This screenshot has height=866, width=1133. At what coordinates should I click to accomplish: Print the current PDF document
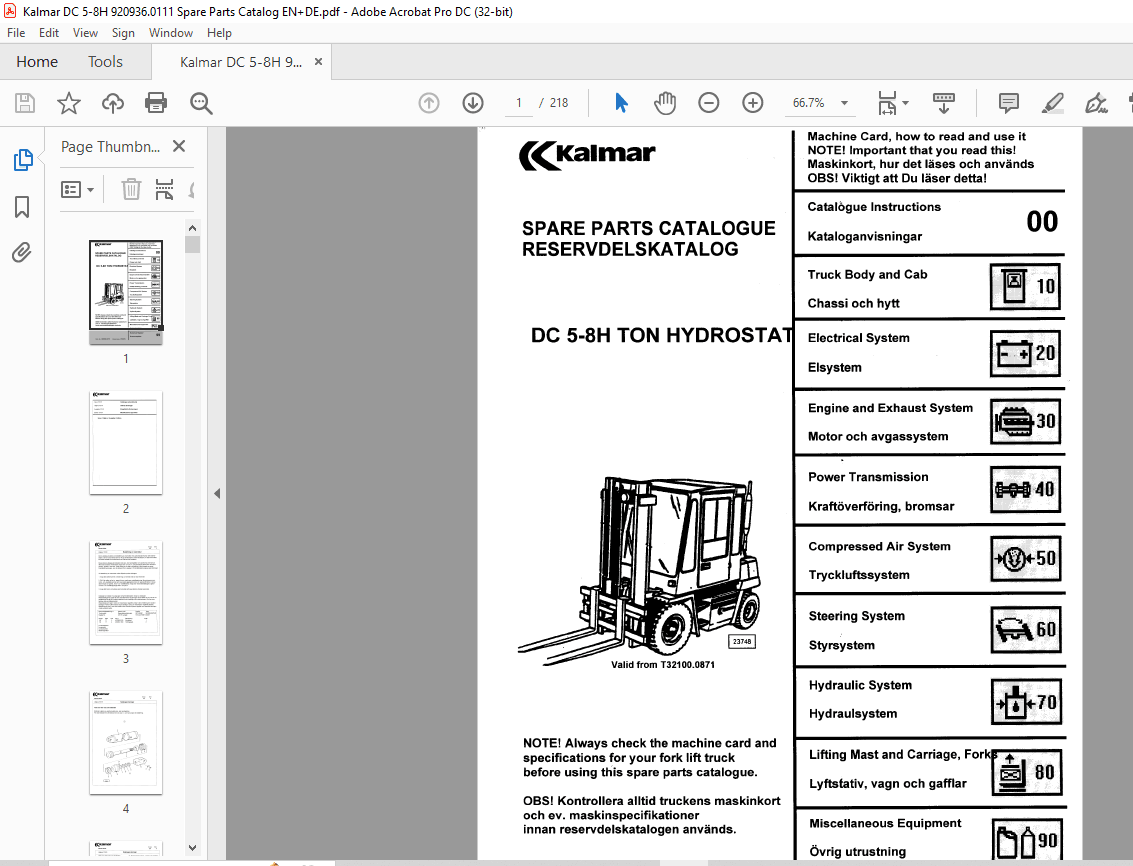pos(156,103)
